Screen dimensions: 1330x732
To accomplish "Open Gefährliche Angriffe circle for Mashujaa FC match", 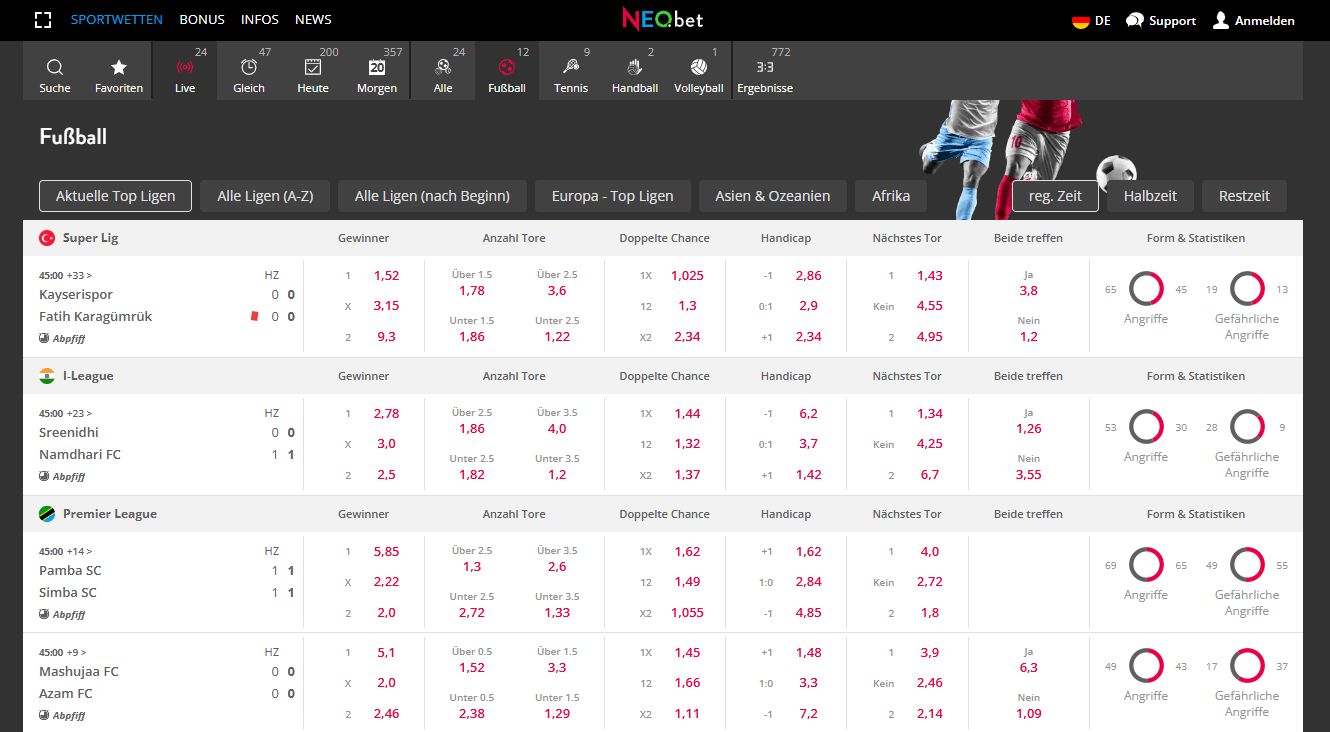I will (1247, 666).
